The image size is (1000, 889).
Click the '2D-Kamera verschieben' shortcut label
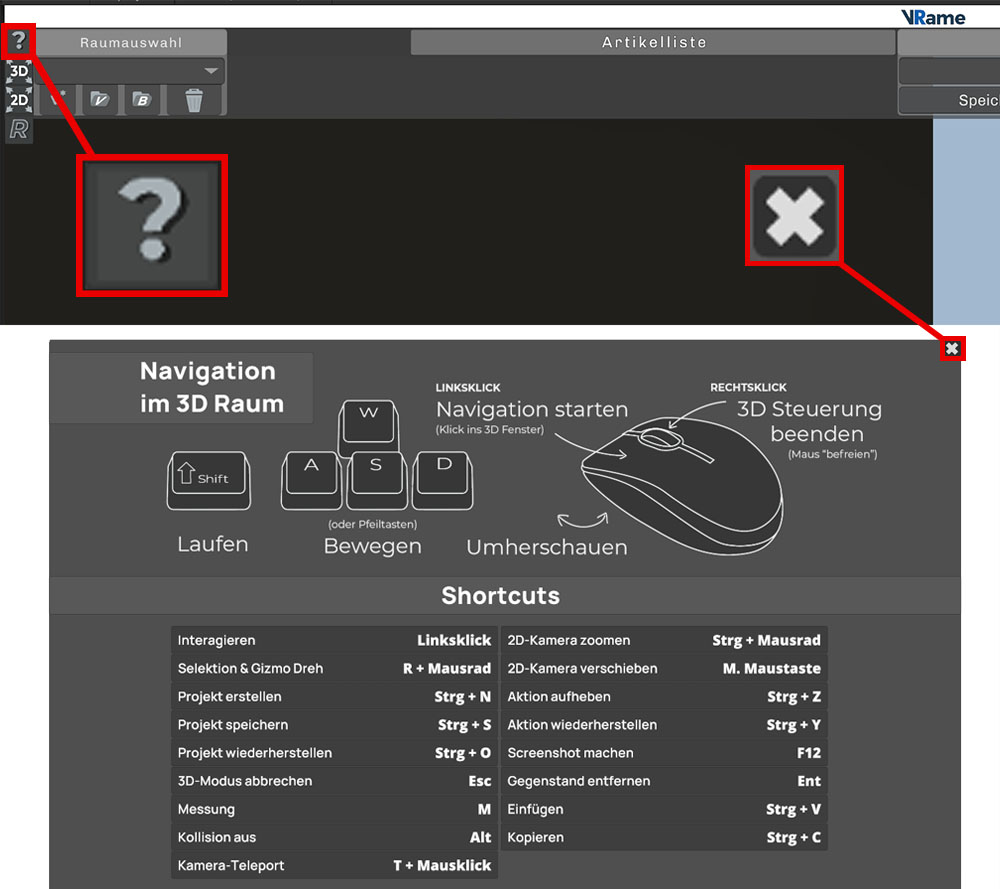point(582,668)
